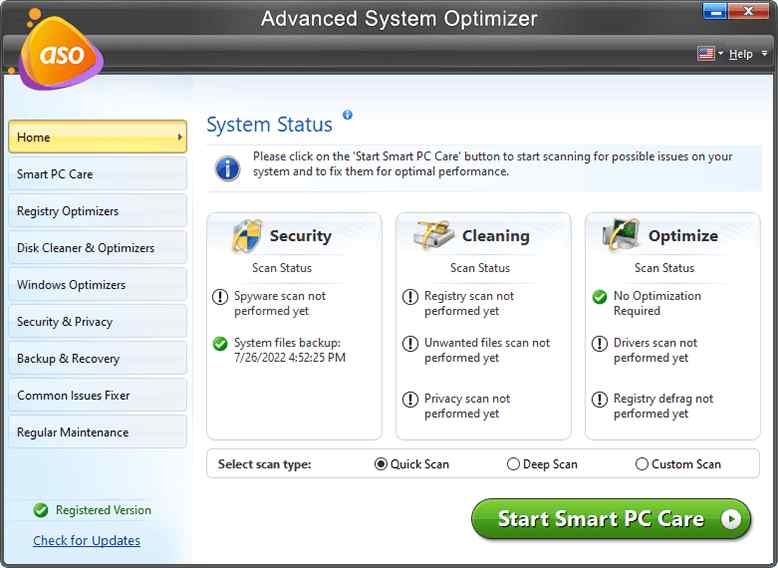Click the play arrow on Start Smart PC Care
This screenshot has width=778, height=568.
(730, 519)
